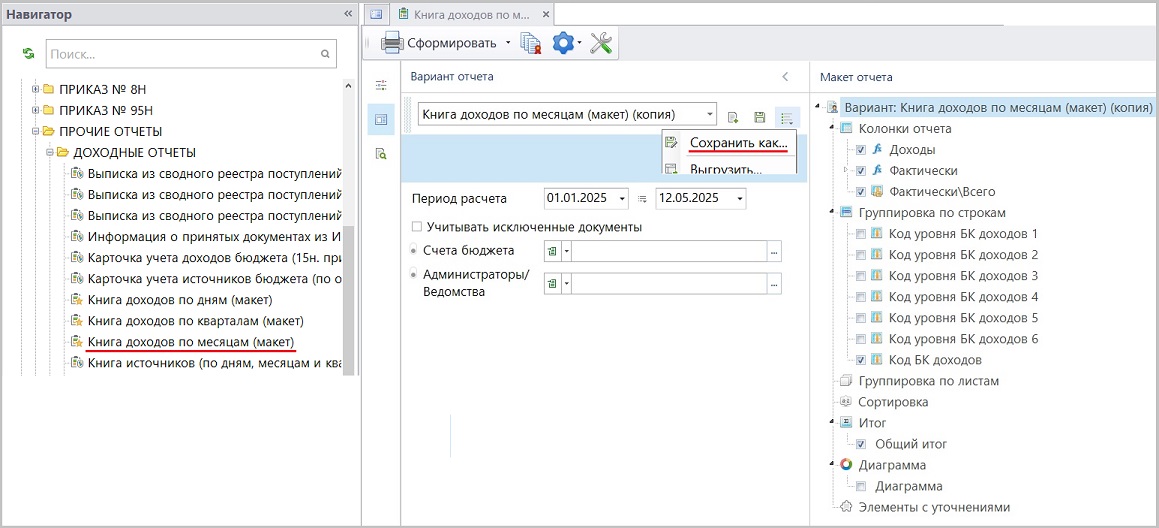This screenshot has height=528, width=1159.
Task: Click the signed documents copy toolbar icon
Action: coord(531,44)
